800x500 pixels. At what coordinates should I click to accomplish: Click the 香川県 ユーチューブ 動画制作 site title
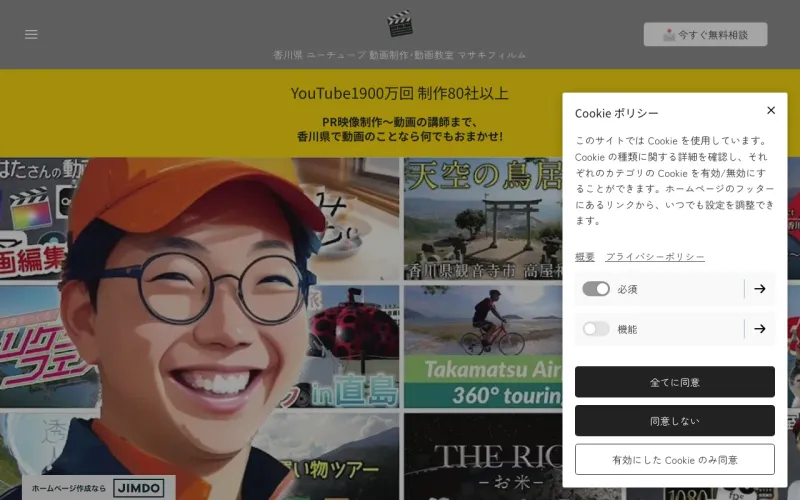(399, 55)
